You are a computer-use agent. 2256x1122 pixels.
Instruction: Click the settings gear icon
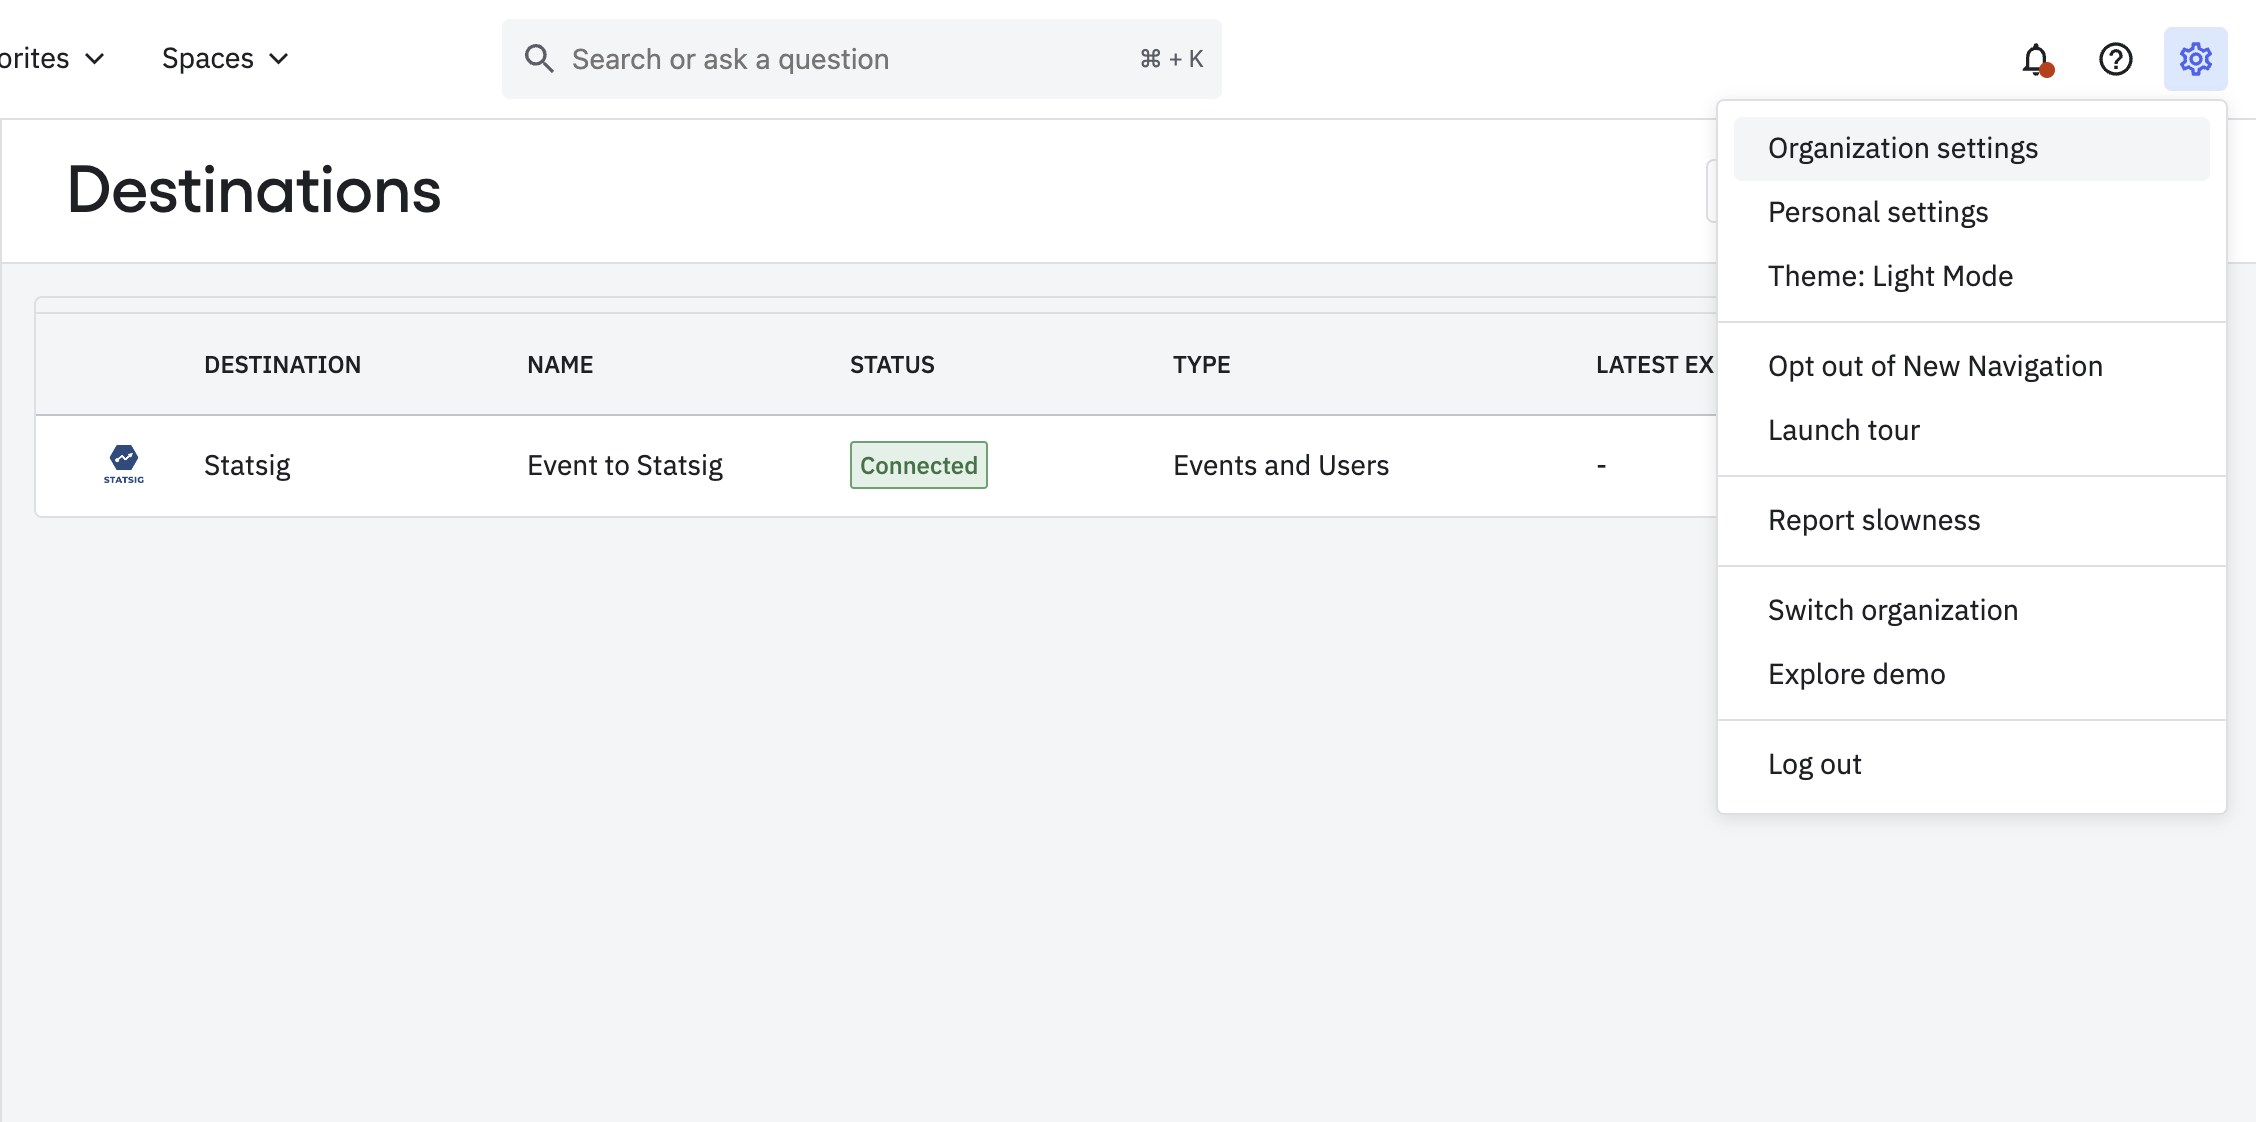pyautogui.click(x=2195, y=60)
